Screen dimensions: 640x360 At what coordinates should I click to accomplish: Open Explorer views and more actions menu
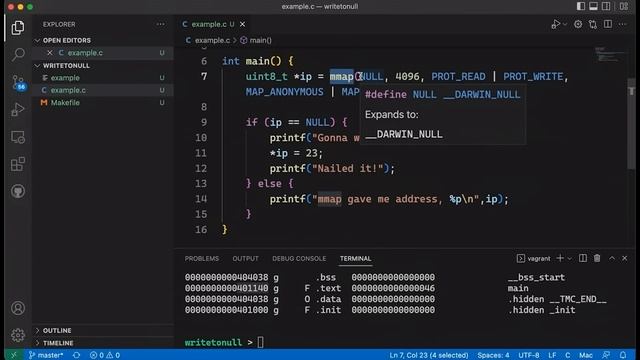tap(160, 24)
